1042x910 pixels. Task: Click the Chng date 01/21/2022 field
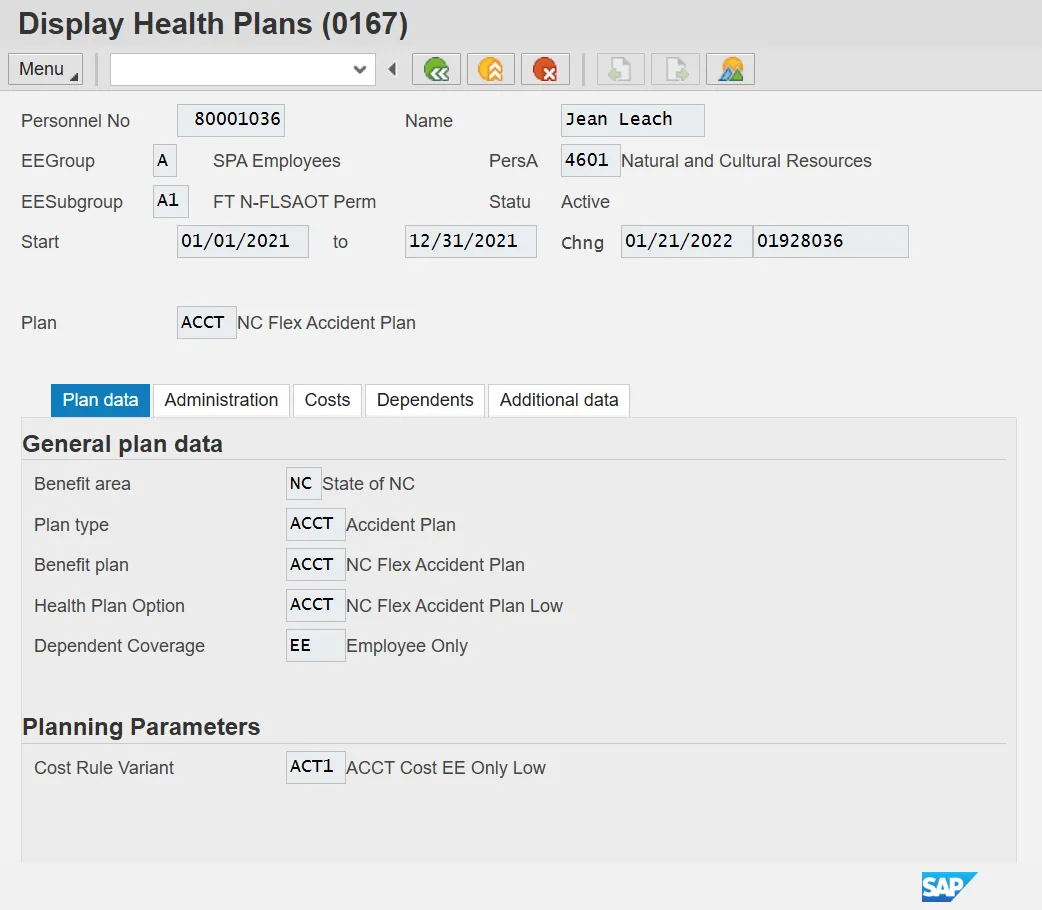(x=686, y=241)
